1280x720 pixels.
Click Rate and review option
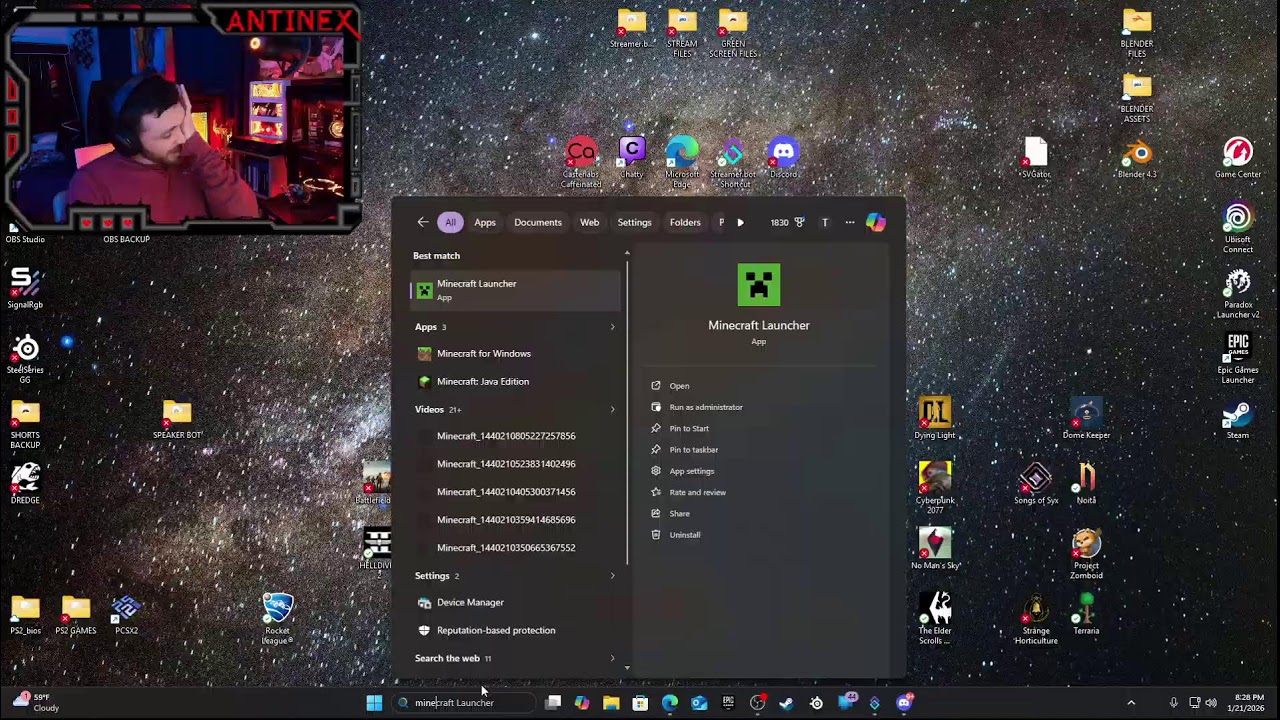(698, 492)
